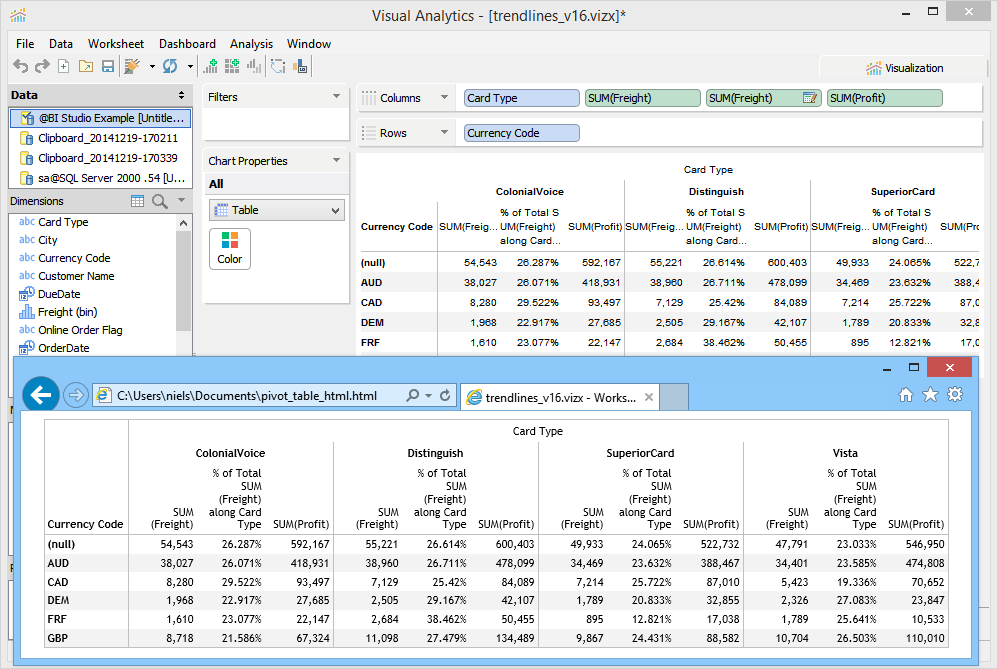Screen dimensions: 998x669
Task: Switch to the Visualization tab
Action: coord(904,68)
